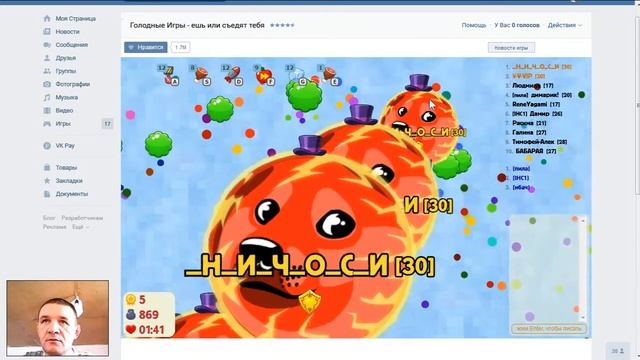
Task: Click the У Вас 0 голосов link
Action: point(517,25)
